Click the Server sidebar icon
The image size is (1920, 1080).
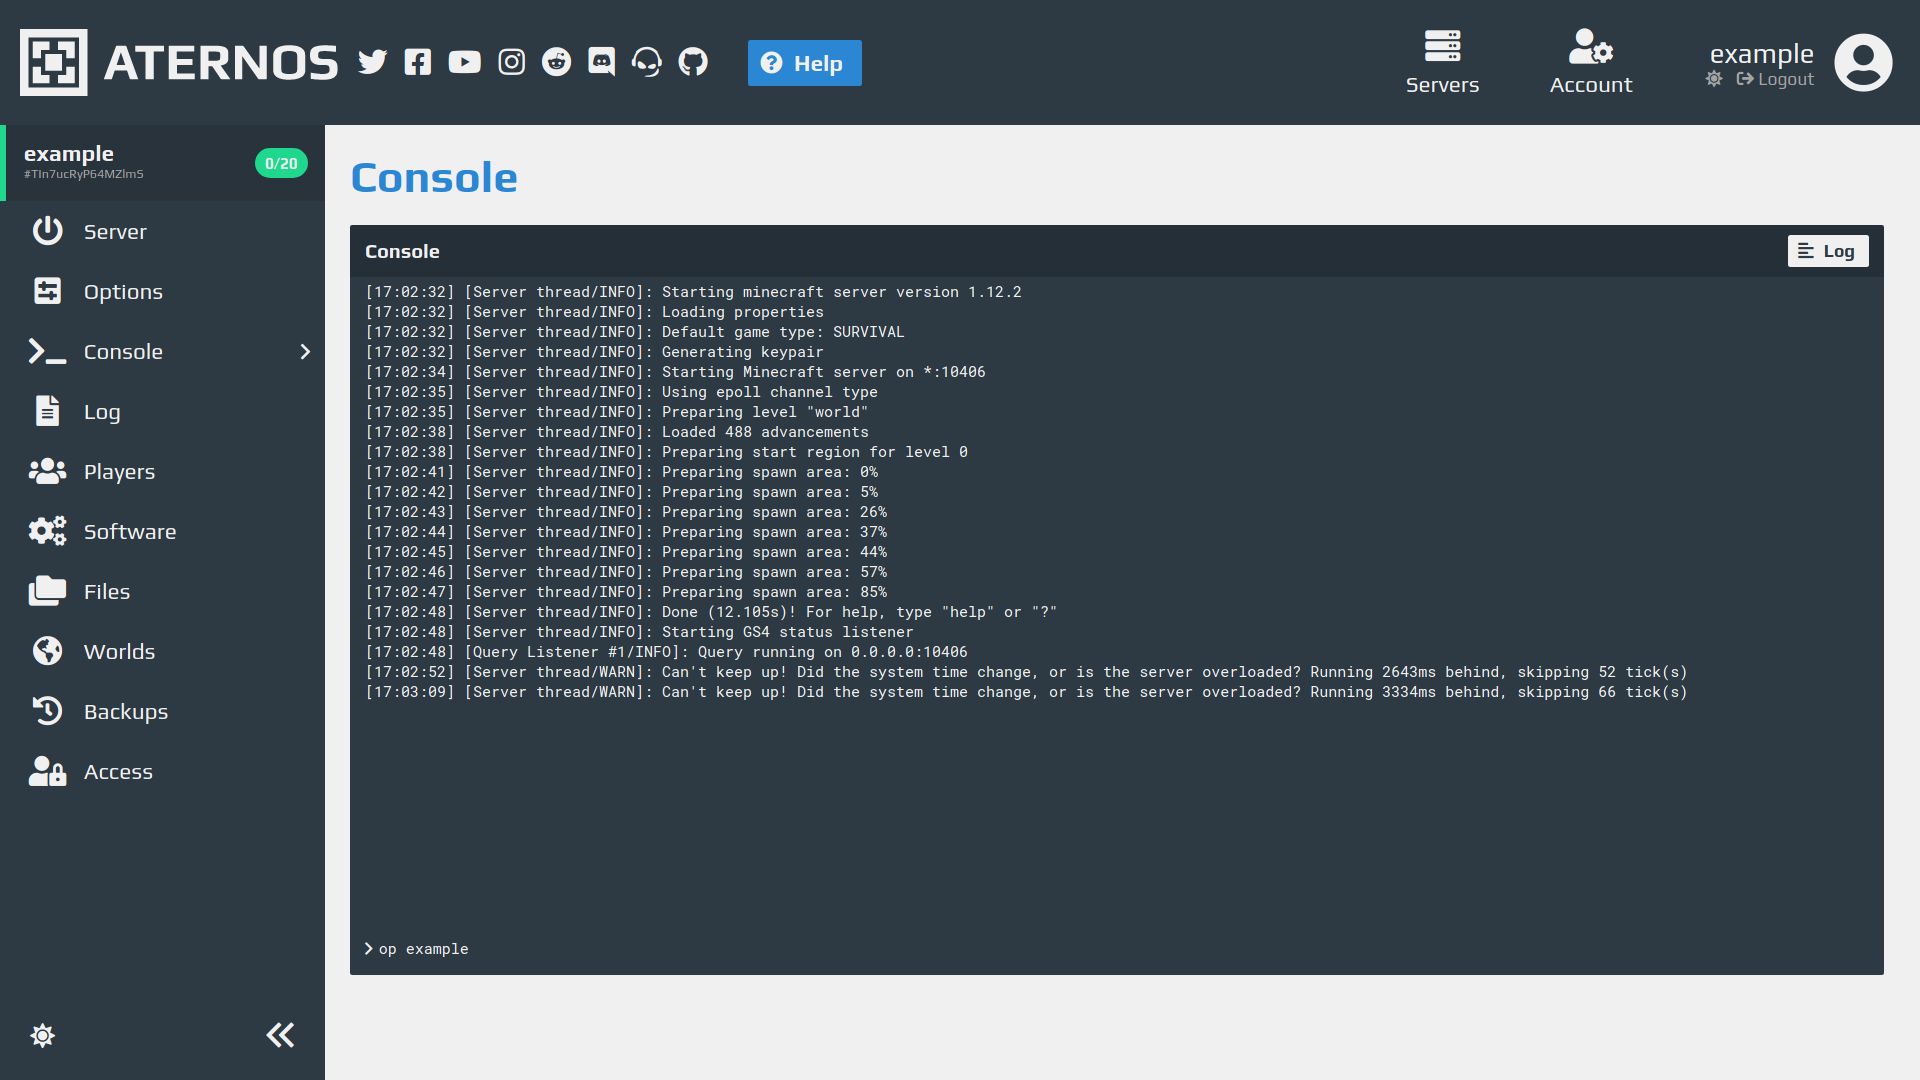(x=47, y=229)
